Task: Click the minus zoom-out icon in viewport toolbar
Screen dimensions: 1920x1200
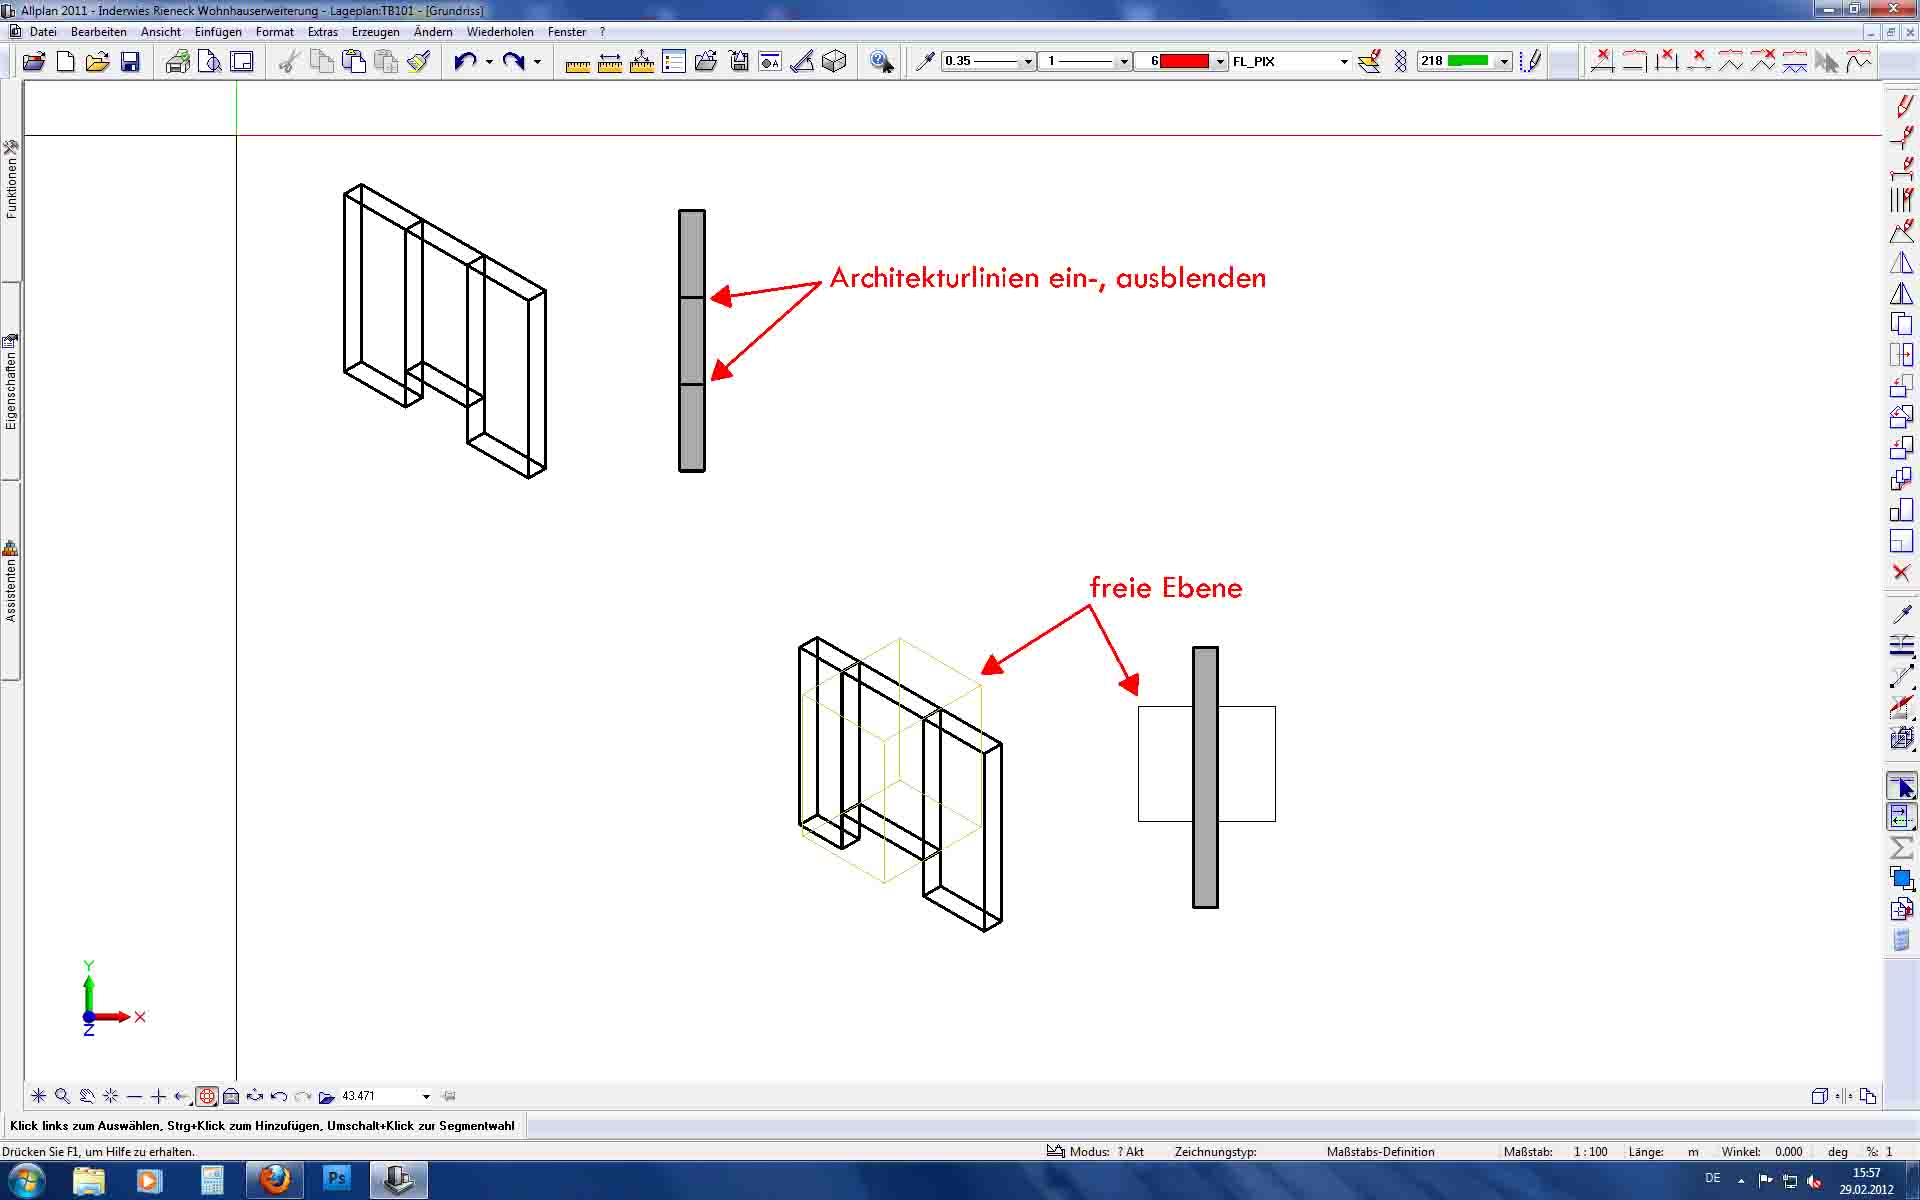Action: click(x=135, y=1096)
